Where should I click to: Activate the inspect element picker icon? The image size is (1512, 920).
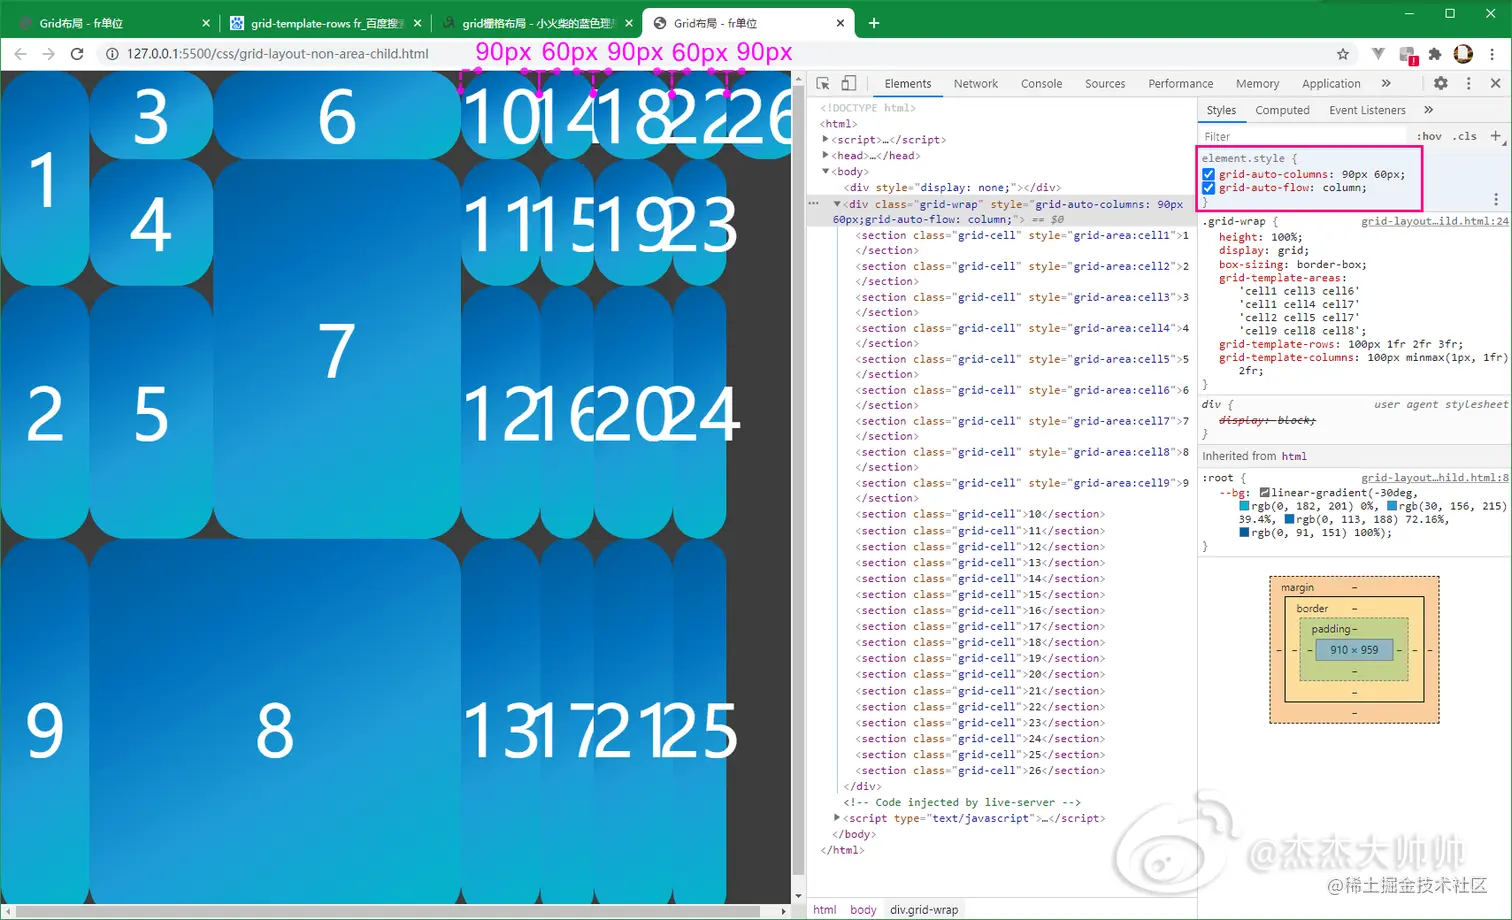(823, 84)
